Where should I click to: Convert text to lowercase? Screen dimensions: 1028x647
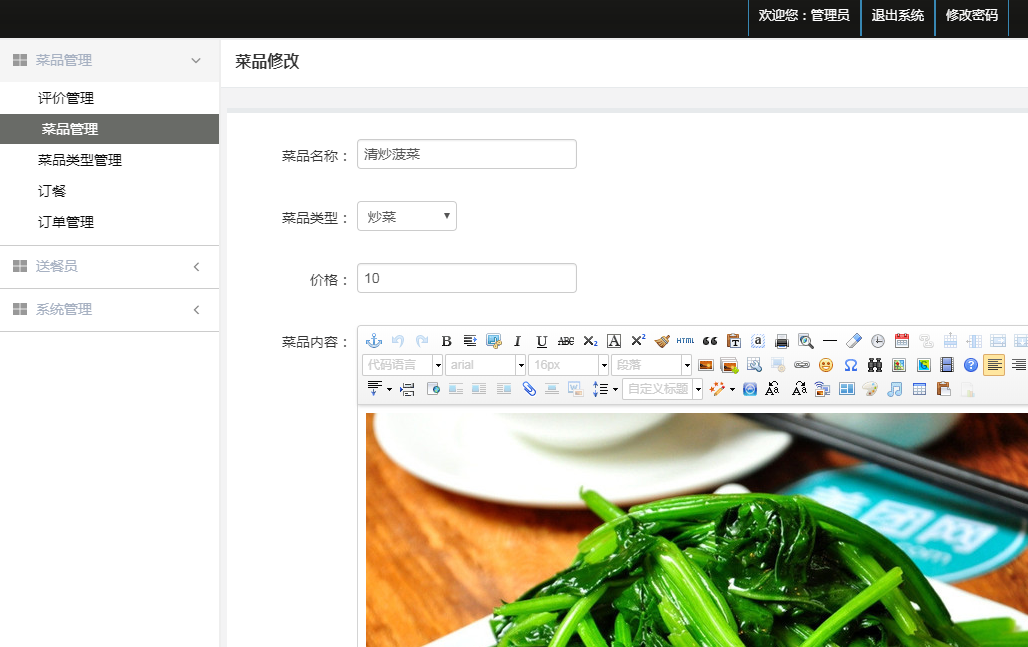click(799, 389)
